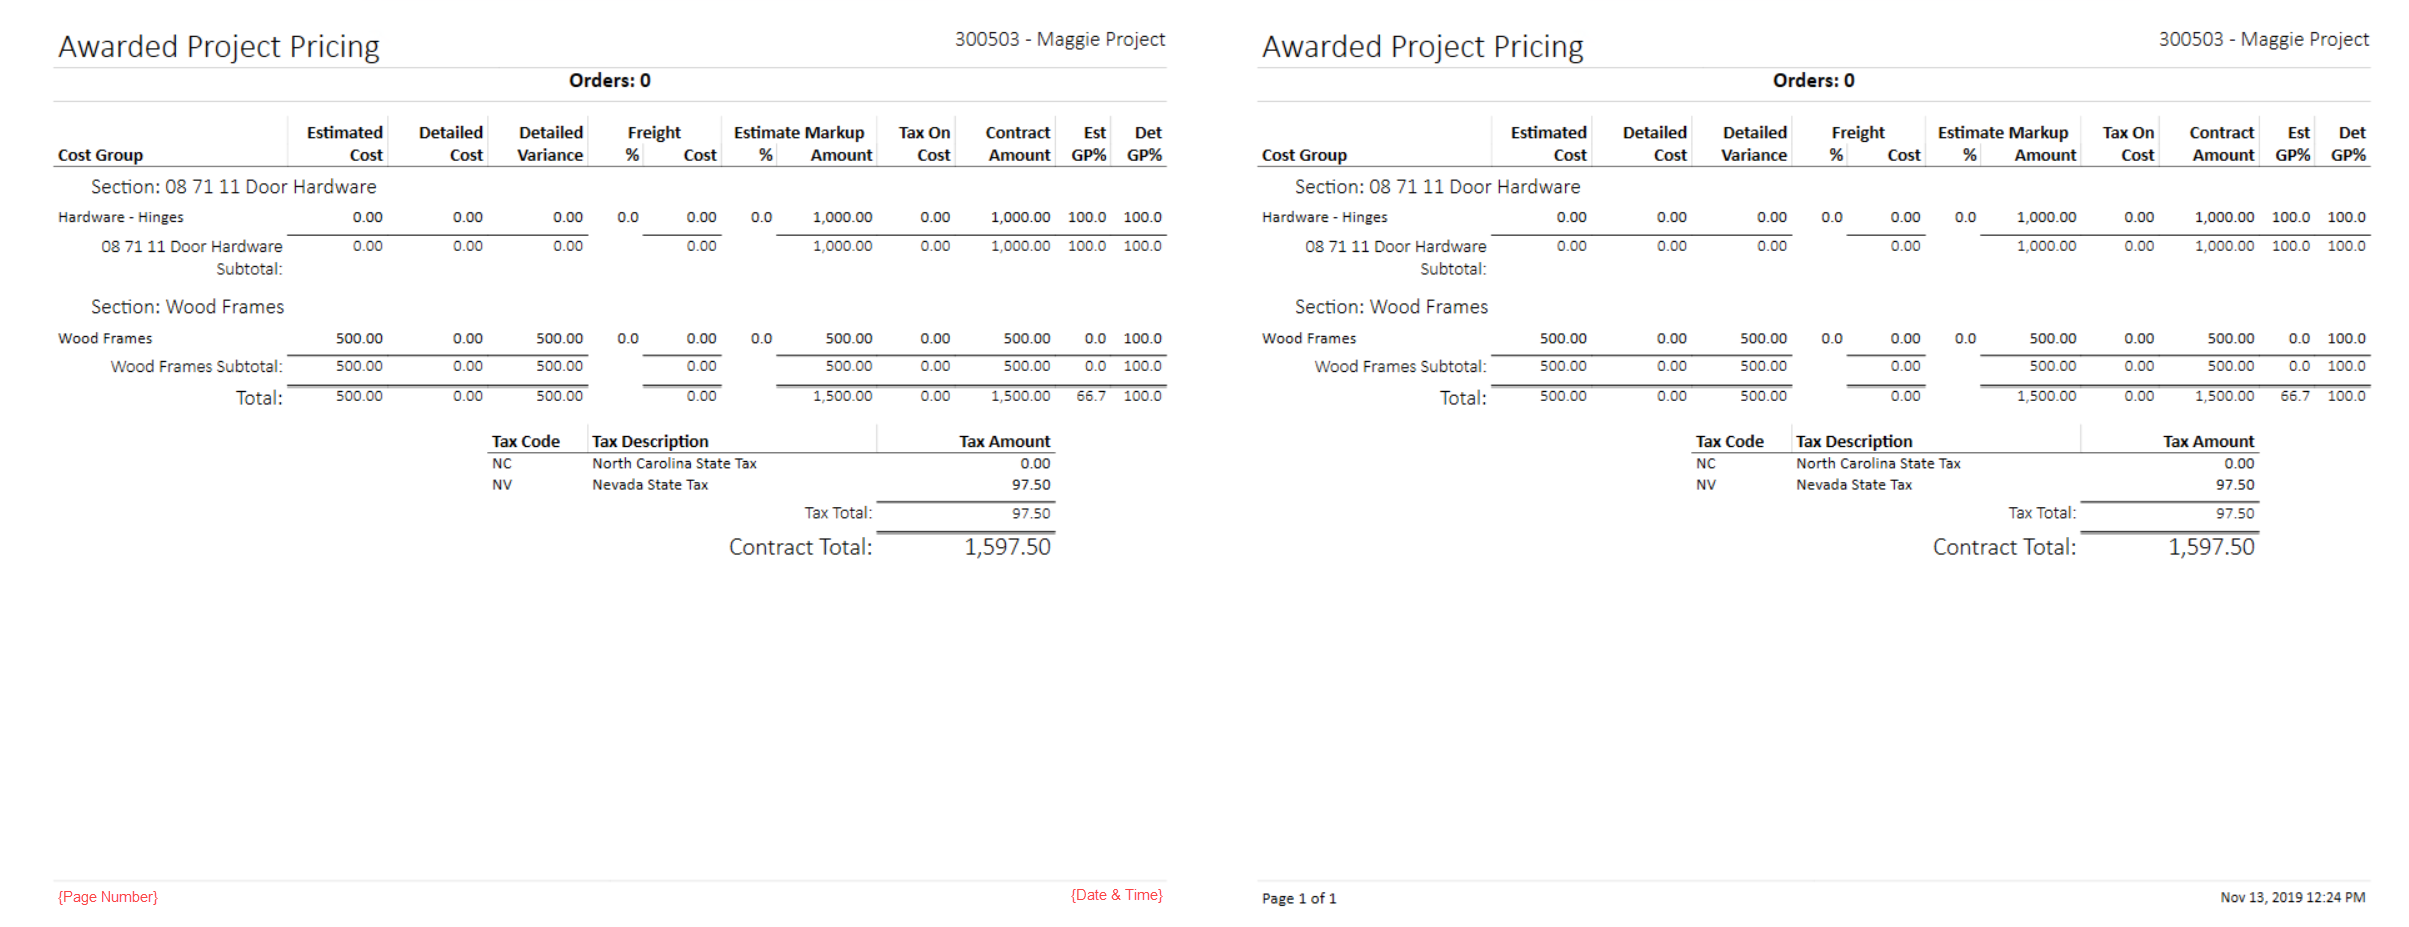Click Estimate Markup header in left report
The height and width of the screenshot is (927, 2409).
799,133
